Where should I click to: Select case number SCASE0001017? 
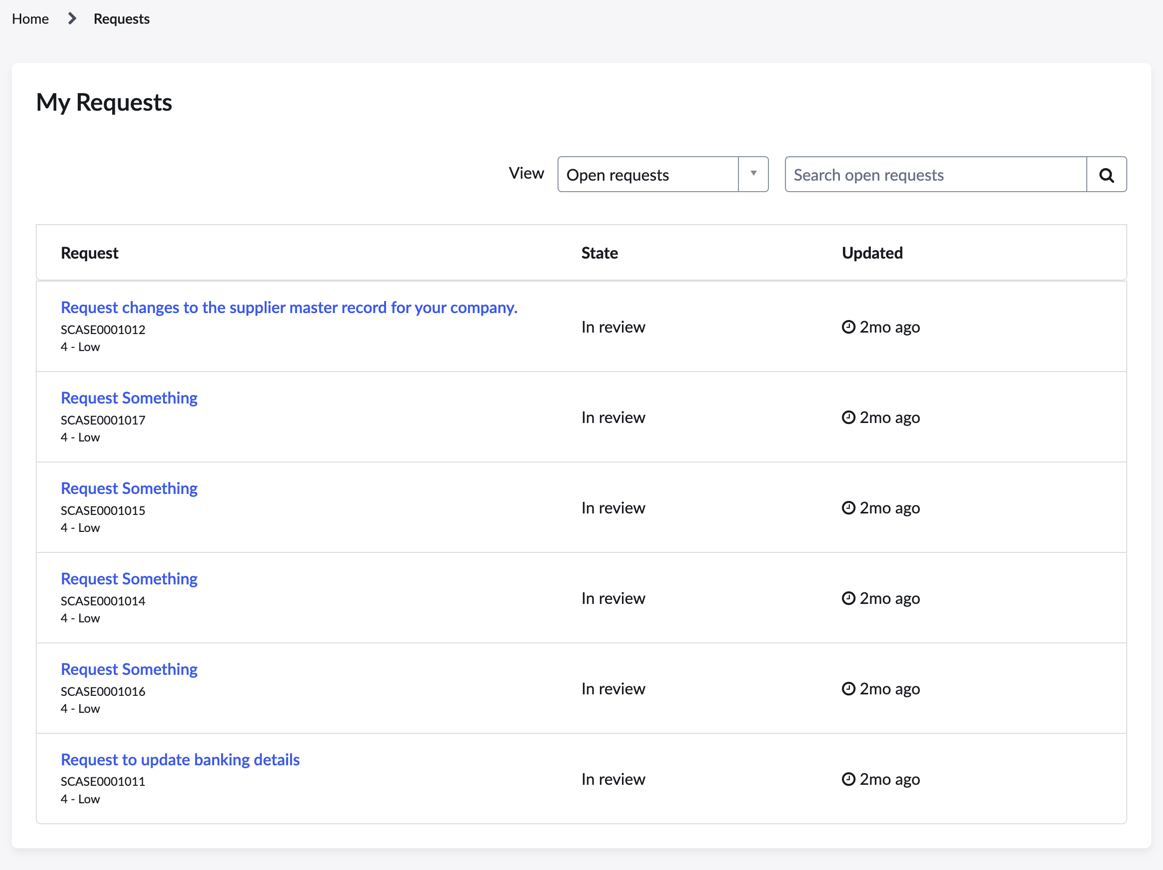coord(103,420)
